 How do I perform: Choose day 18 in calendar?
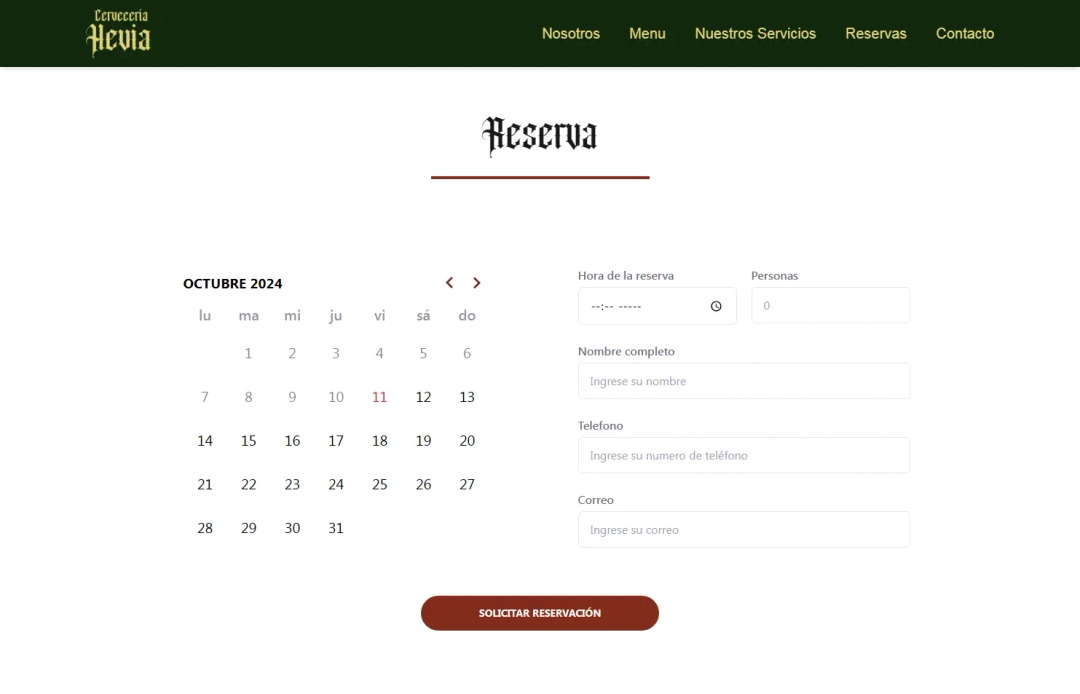pyautogui.click(x=380, y=441)
